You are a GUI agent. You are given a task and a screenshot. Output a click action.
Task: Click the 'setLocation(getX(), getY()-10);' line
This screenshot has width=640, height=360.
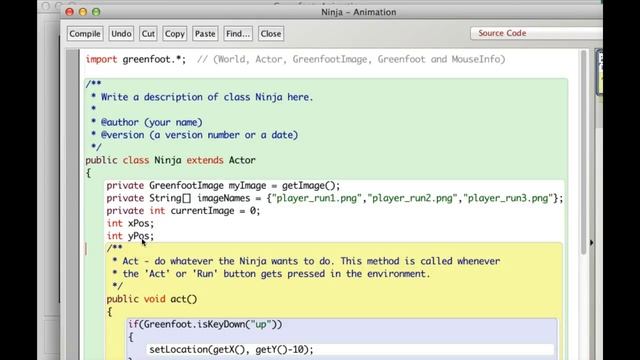point(231,350)
